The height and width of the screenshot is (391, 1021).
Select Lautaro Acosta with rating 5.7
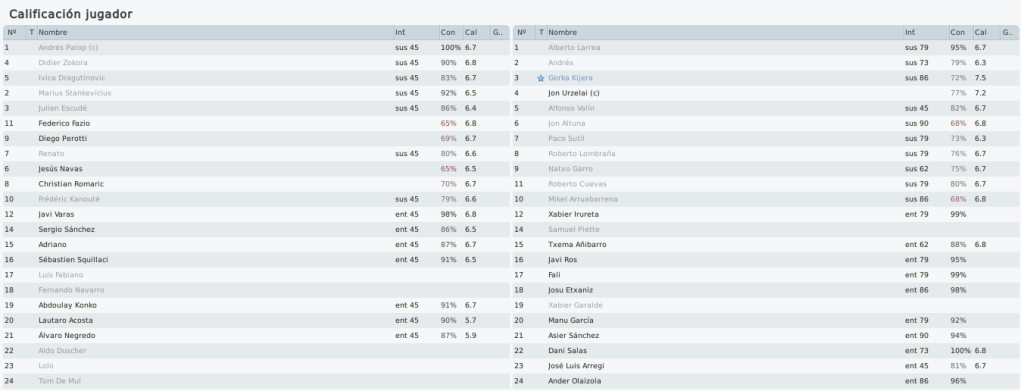click(256, 321)
